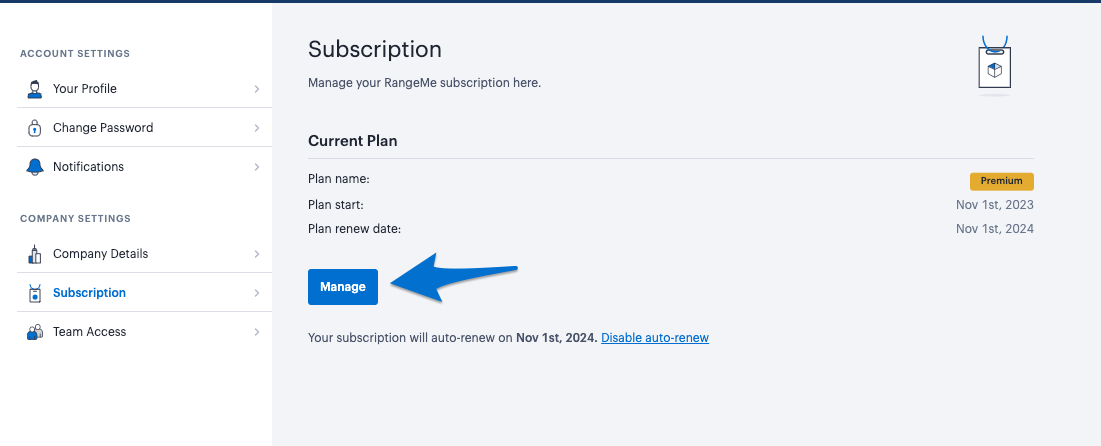Expand the Company Details chevron arrow

257,254
